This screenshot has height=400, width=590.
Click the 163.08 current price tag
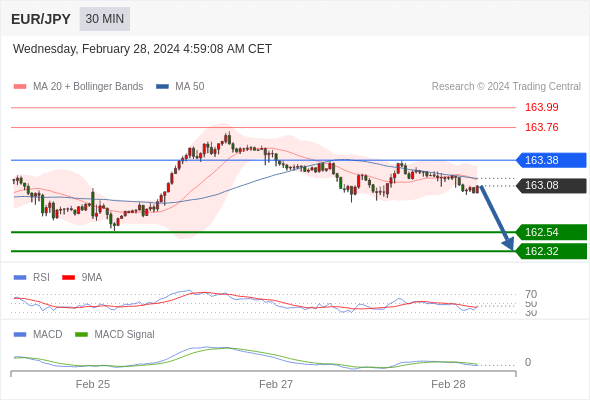[551, 186]
